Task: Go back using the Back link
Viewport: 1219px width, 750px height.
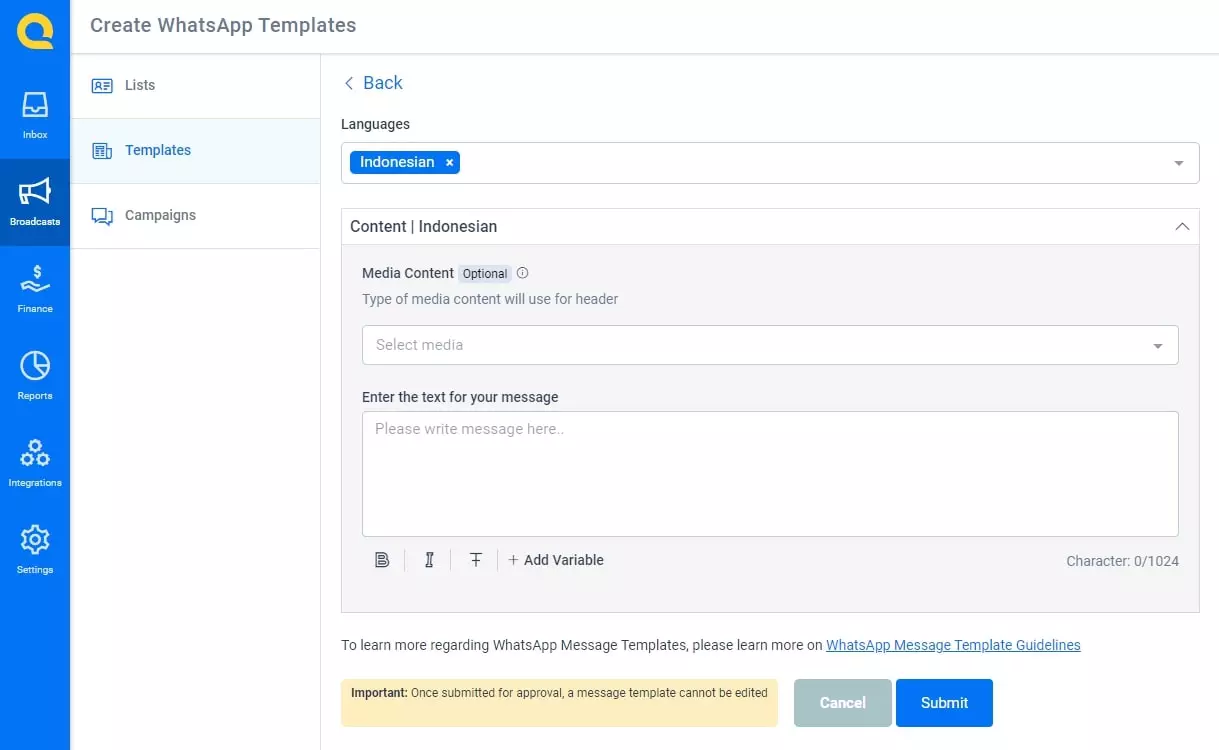Action: [x=373, y=83]
